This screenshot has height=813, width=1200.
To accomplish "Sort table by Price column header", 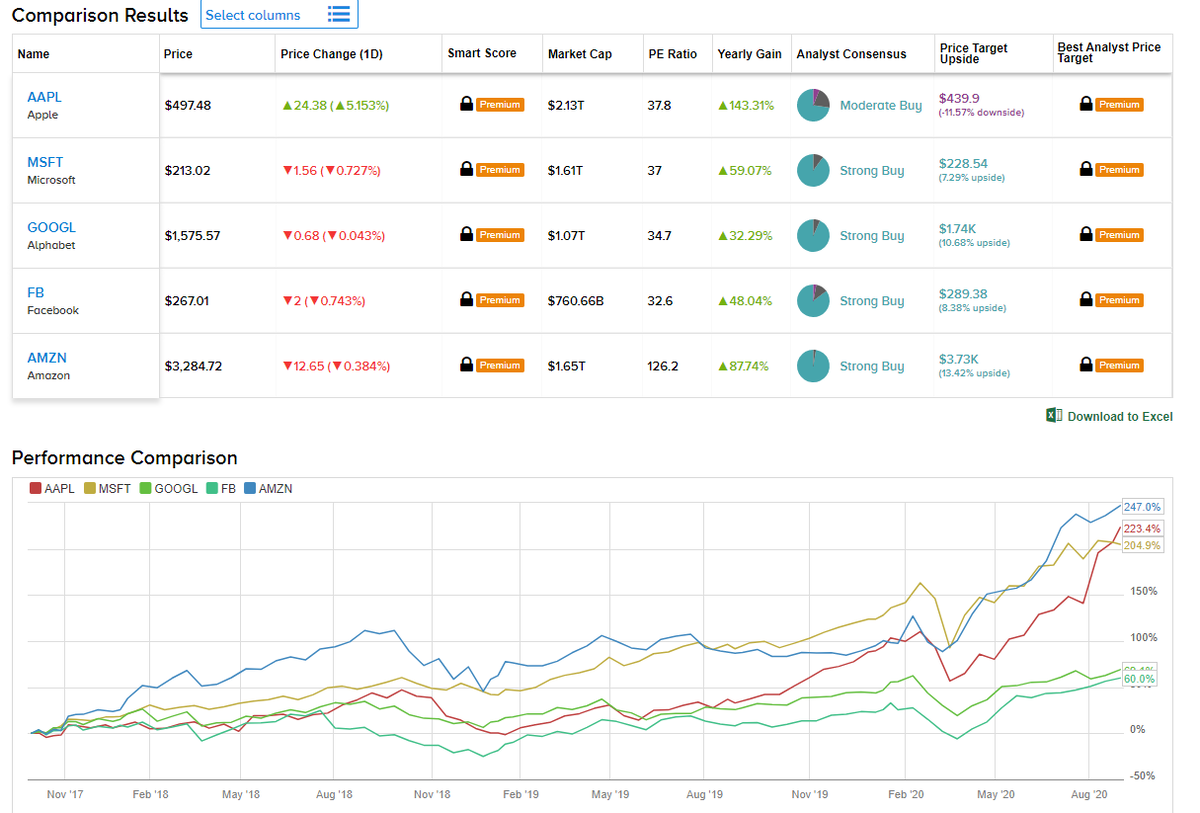I will coord(178,54).
